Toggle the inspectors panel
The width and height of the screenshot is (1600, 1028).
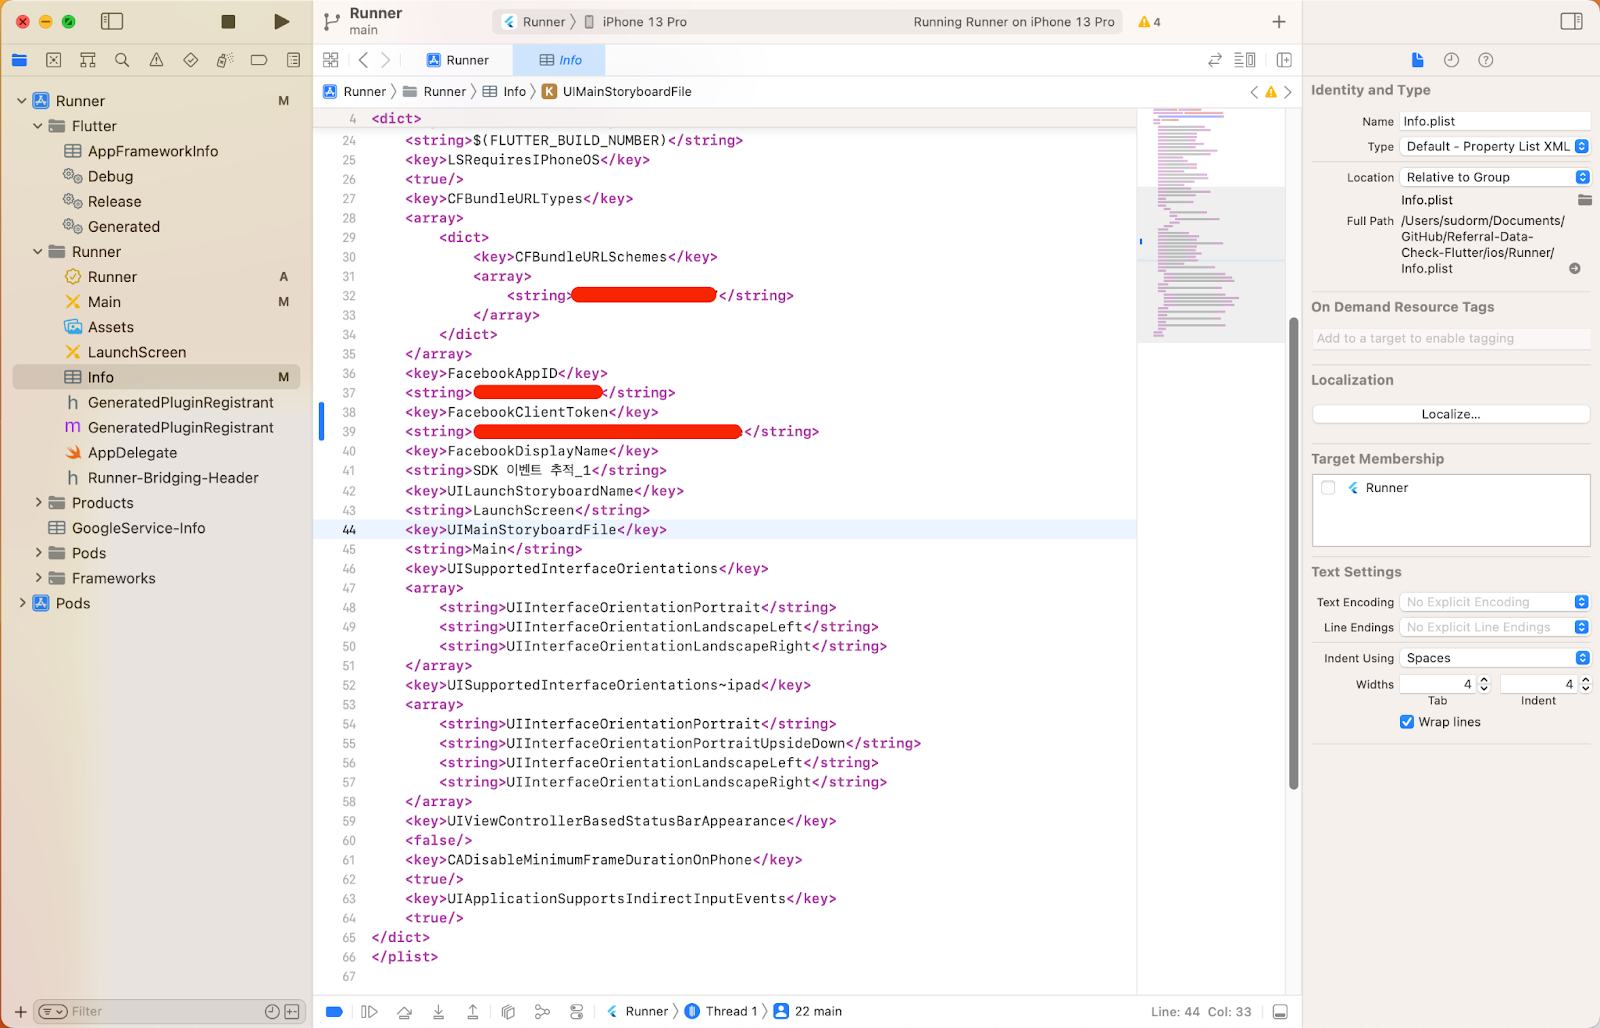(x=1571, y=21)
